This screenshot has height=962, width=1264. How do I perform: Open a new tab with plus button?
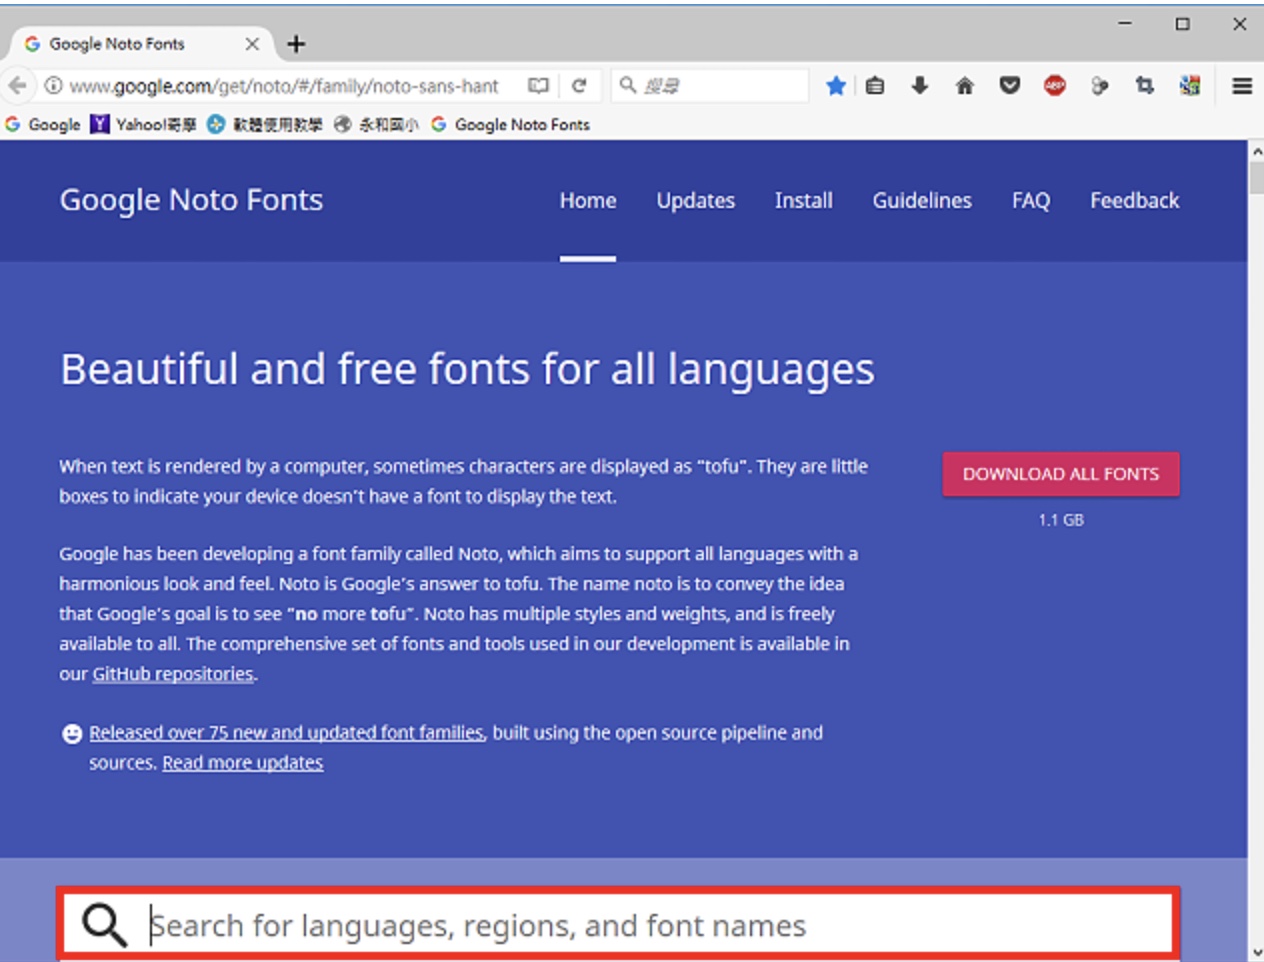[296, 44]
